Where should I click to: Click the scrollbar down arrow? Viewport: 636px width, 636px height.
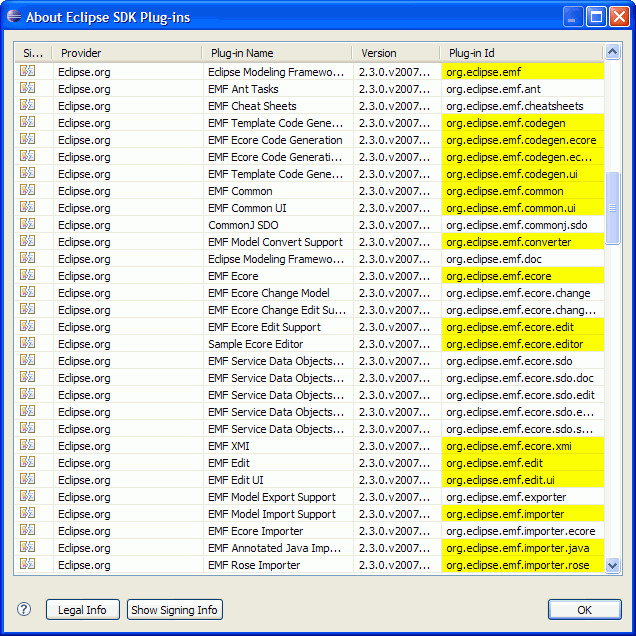coord(612,566)
